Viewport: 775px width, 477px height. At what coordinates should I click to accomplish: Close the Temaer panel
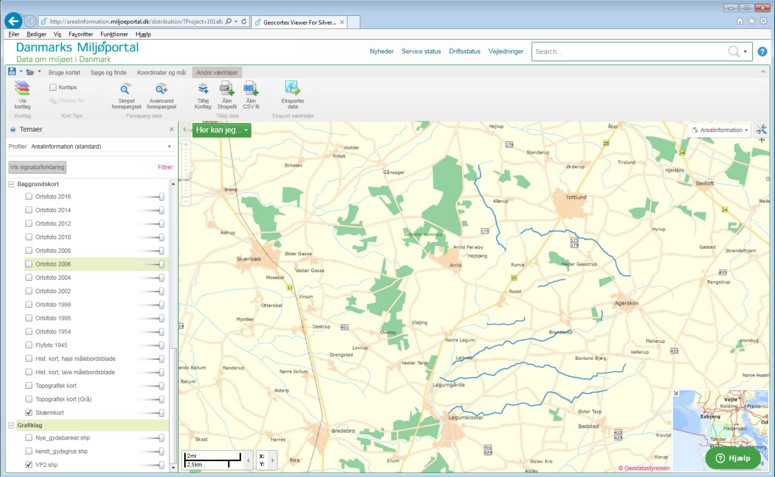(x=172, y=129)
